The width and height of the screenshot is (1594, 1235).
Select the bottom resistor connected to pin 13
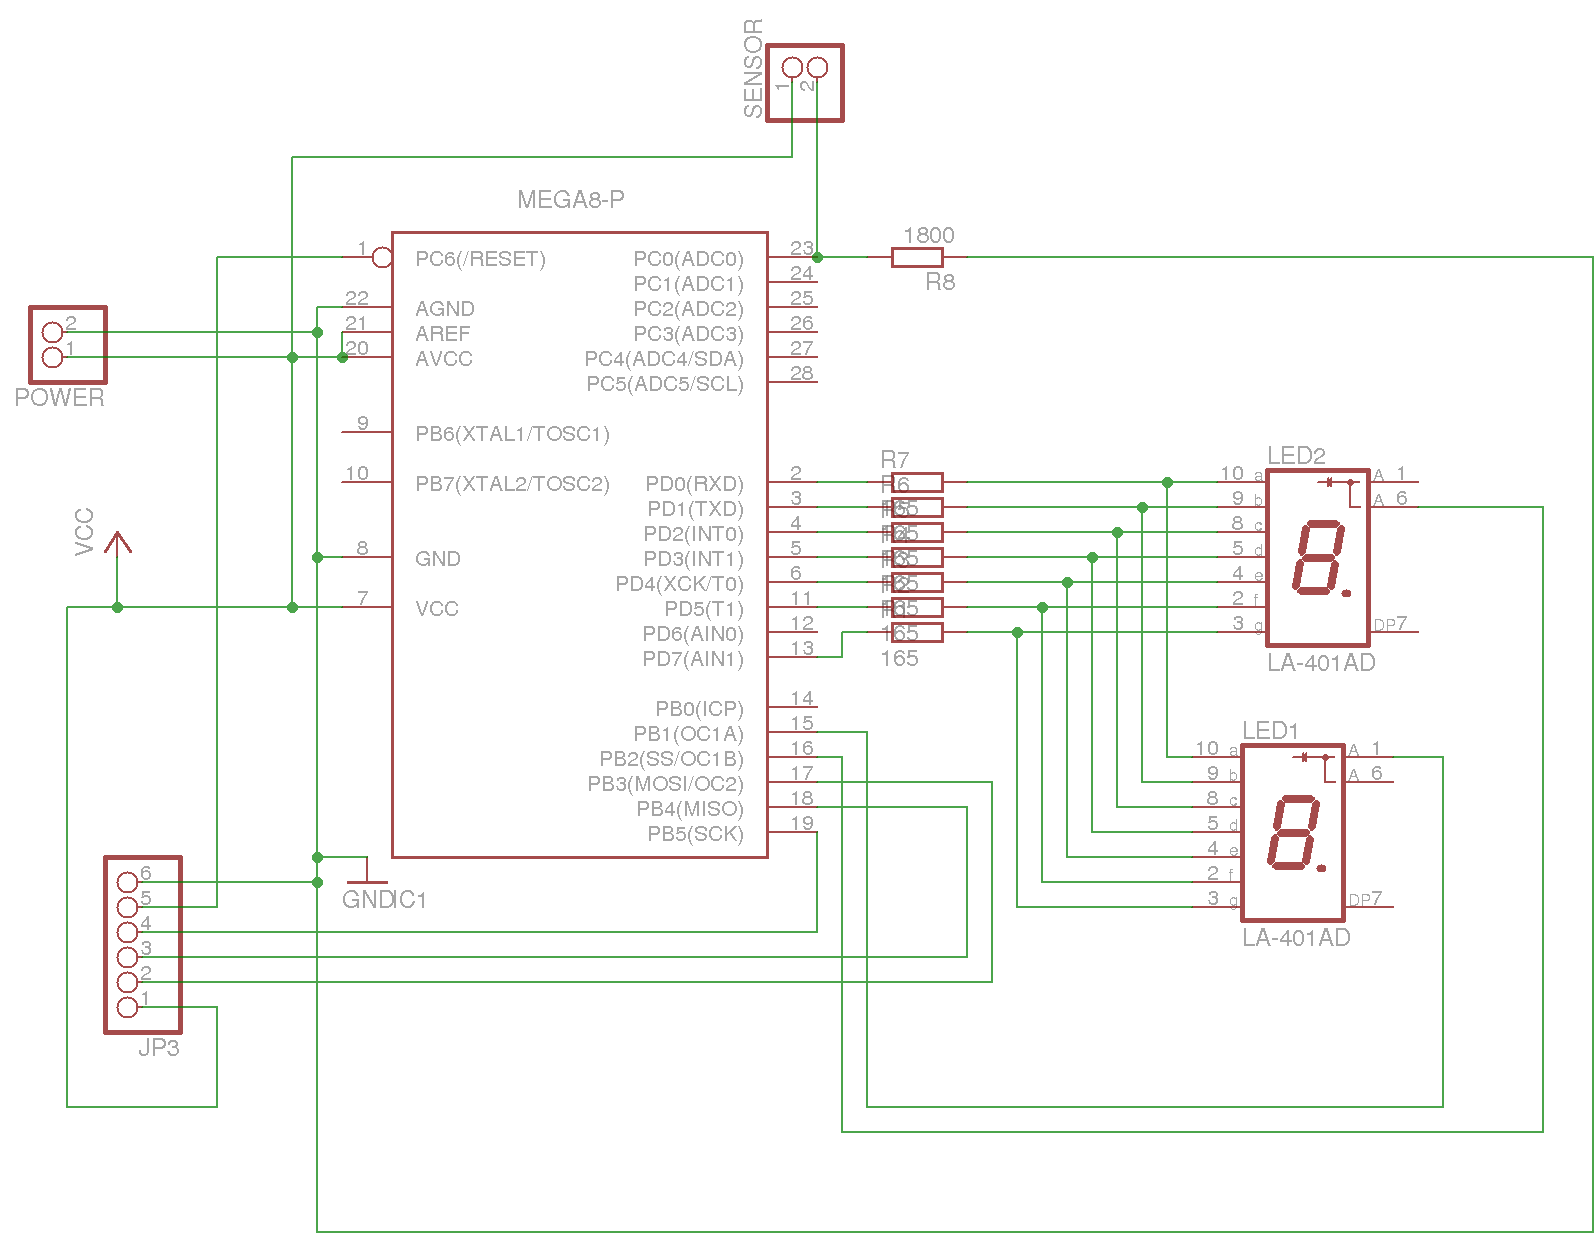pyautogui.click(x=917, y=633)
